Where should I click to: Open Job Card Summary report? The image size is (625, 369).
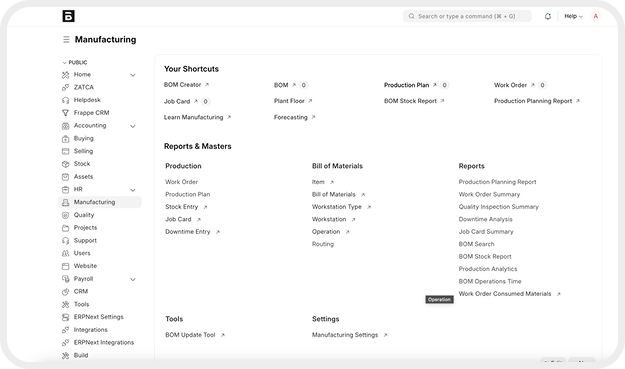(x=486, y=232)
